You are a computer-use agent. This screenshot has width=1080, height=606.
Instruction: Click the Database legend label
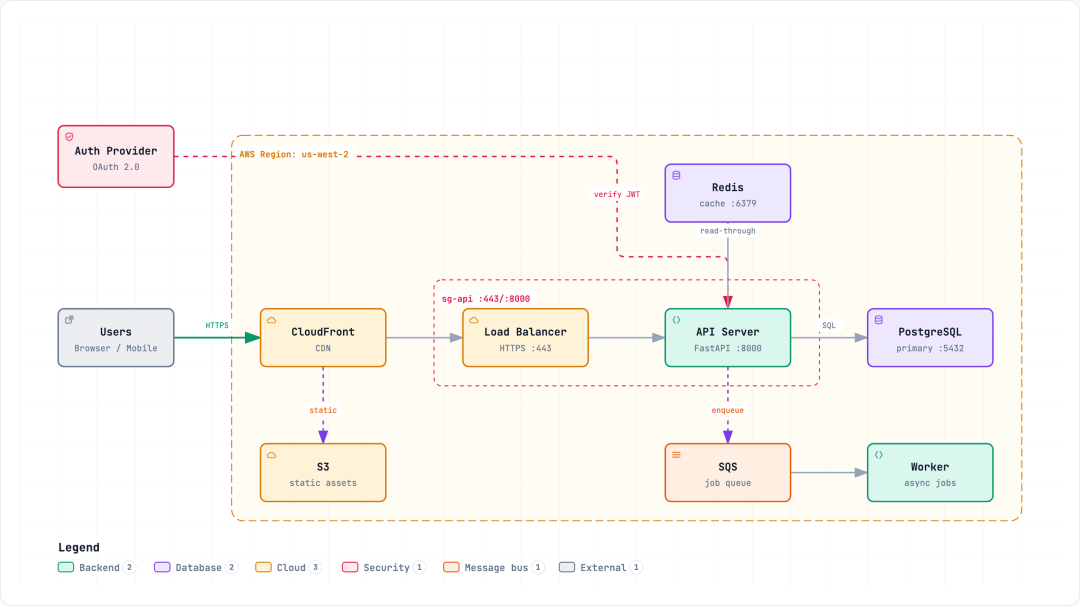coord(198,567)
